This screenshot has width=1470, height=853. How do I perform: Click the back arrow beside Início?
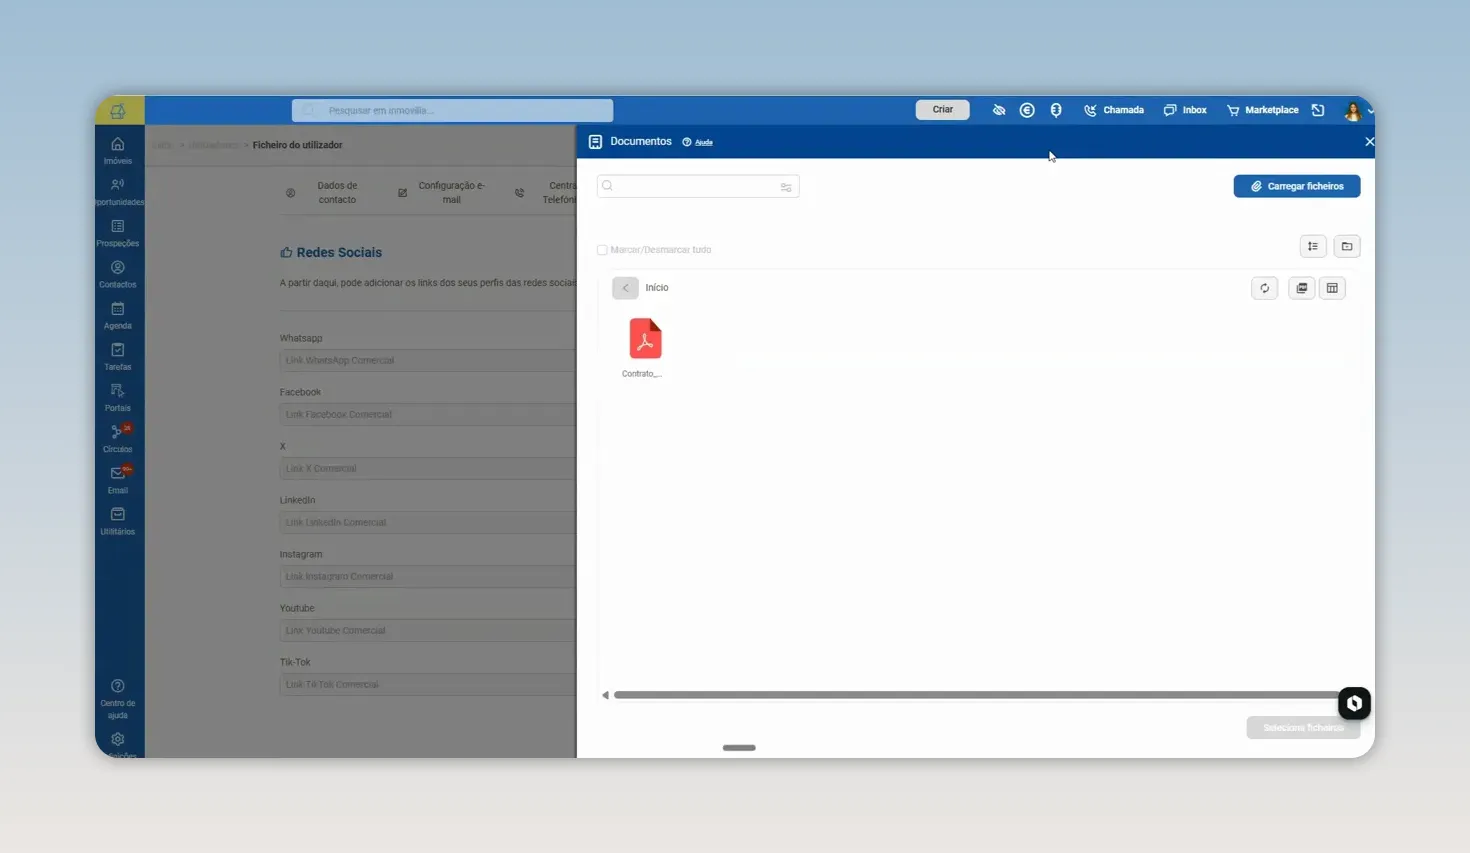tap(625, 288)
